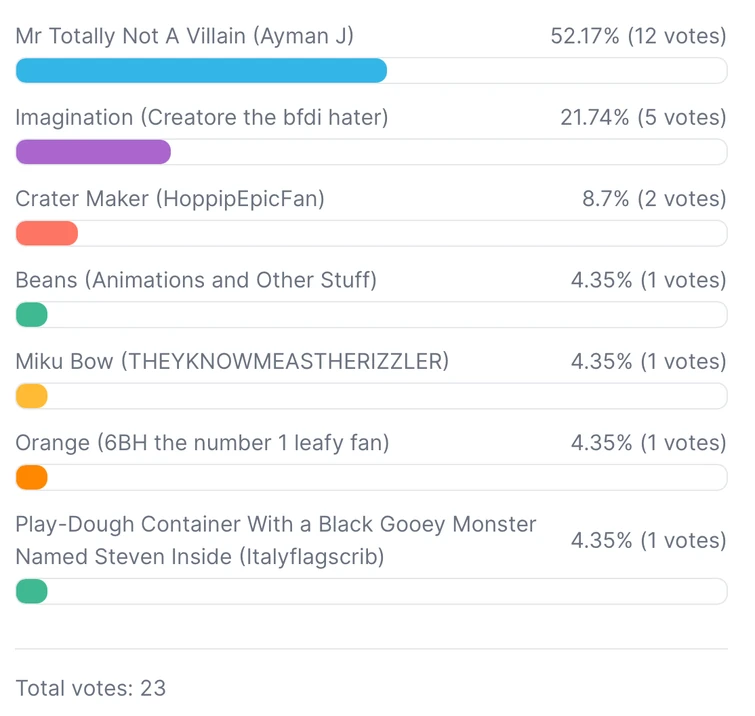755x716 pixels.
Task: Click the Total votes: 23 text
Action: click(91, 688)
